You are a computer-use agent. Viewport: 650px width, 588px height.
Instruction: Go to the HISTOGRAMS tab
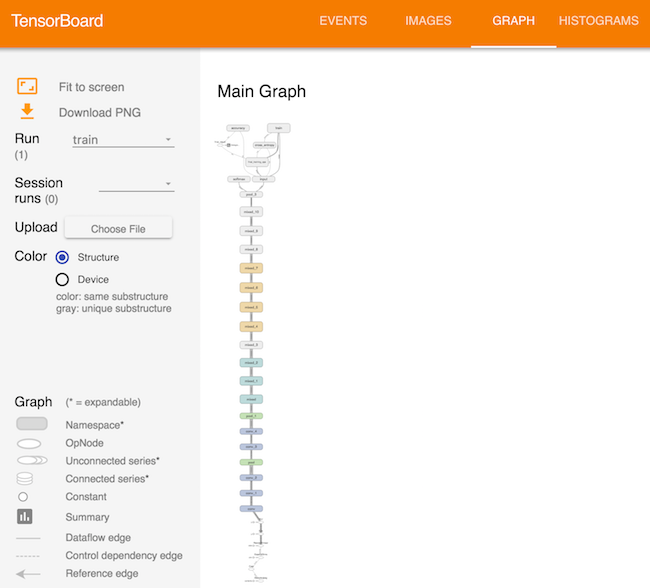pyautogui.click(x=599, y=21)
